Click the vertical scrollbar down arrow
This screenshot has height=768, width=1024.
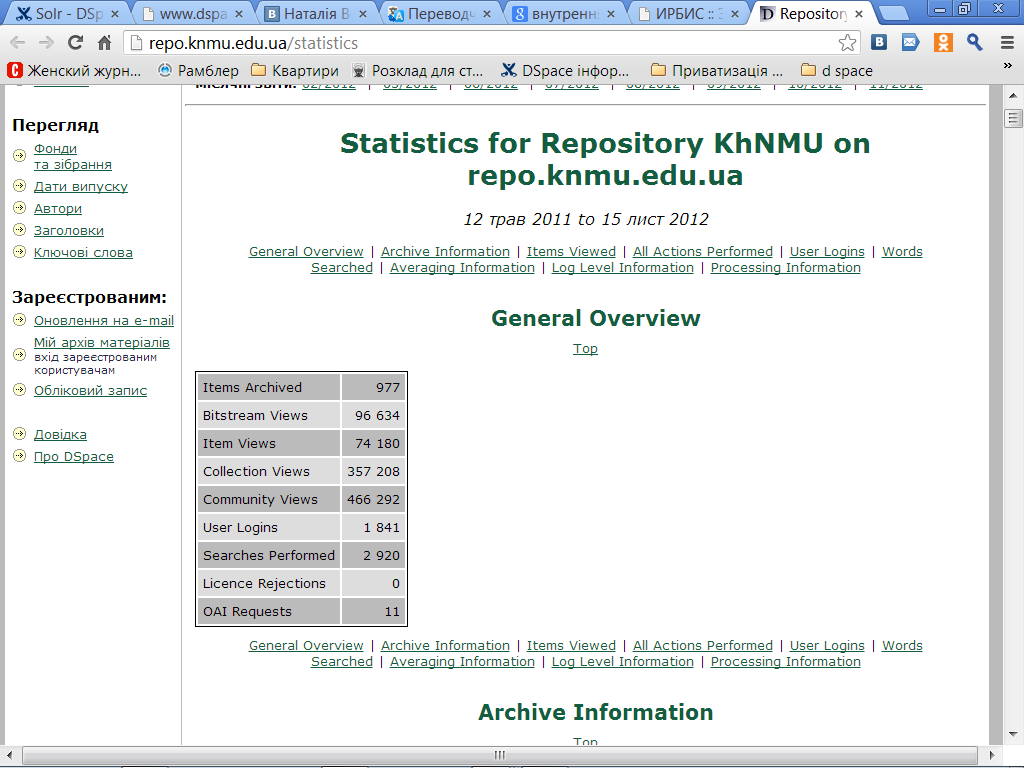pos(1013,734)
